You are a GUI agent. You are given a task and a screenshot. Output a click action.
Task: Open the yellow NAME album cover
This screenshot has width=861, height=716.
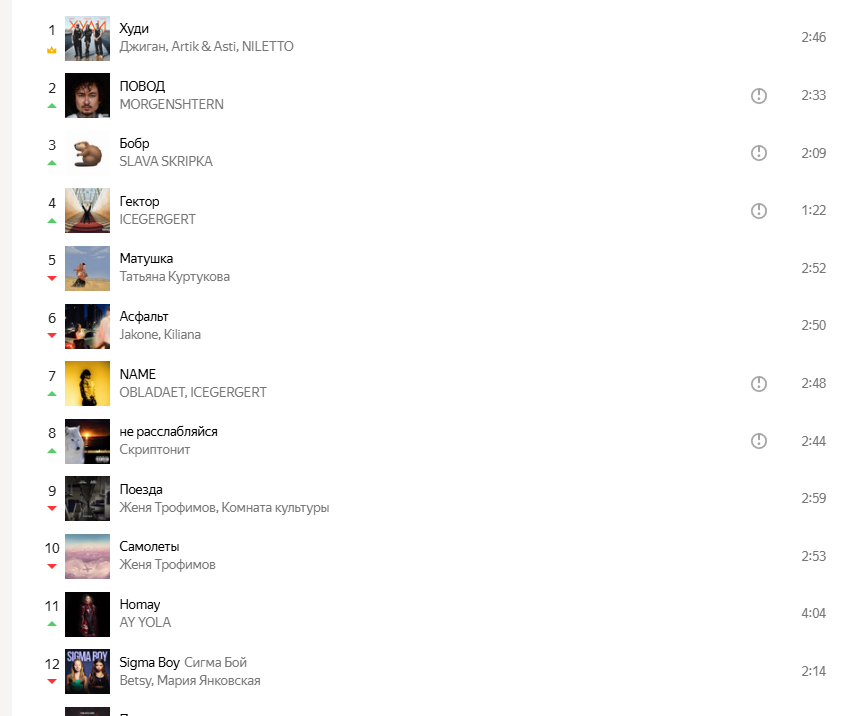click(x=87, y=383)
